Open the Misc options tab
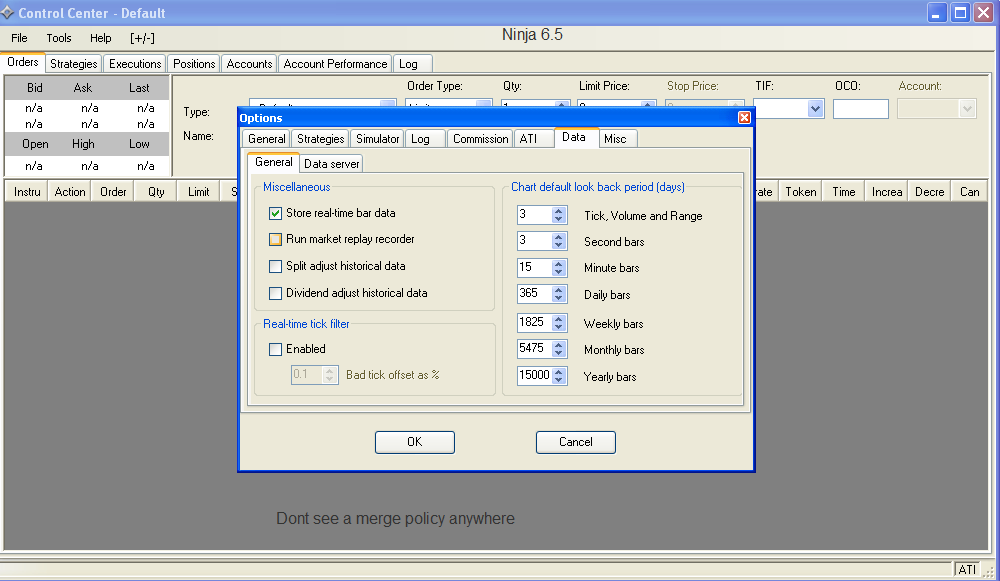Screen dimensions: 1000x581 pos(618,138)
